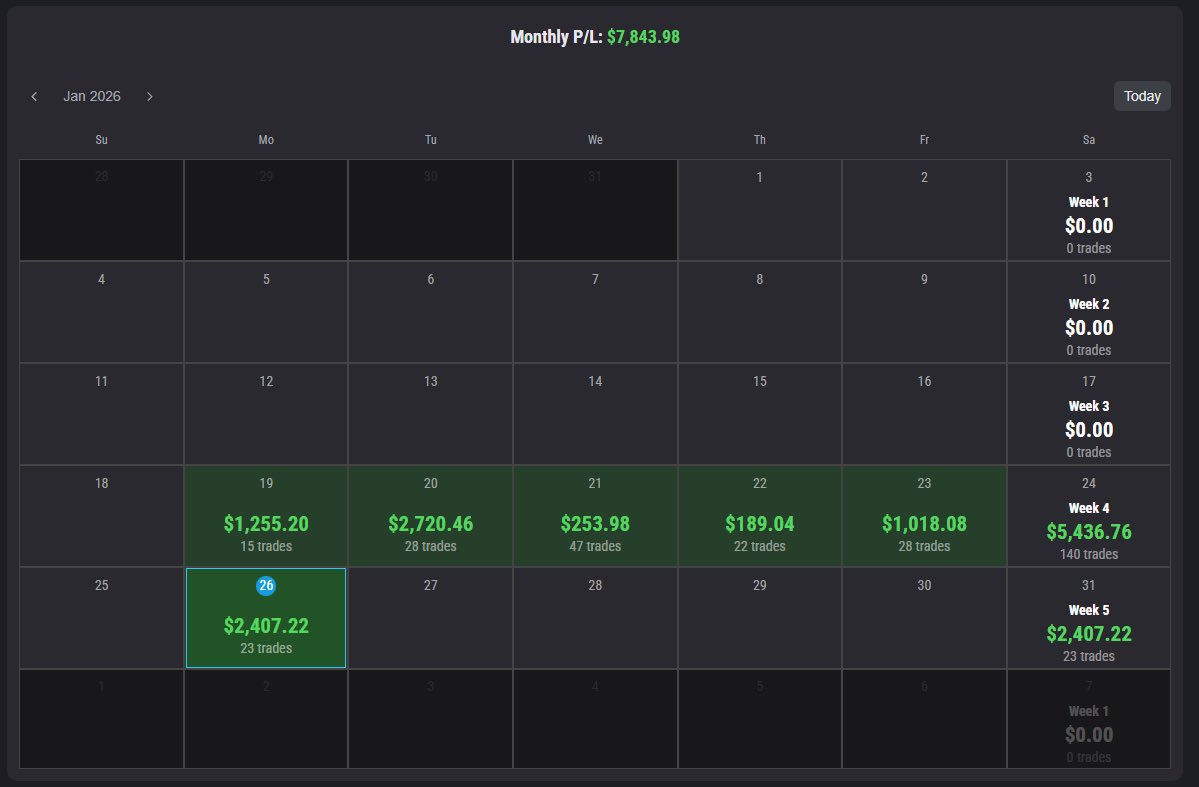This screenshot has height=787, width=1199.
Task: Click the blue 26 date badge
Action: tap(266, 586)
